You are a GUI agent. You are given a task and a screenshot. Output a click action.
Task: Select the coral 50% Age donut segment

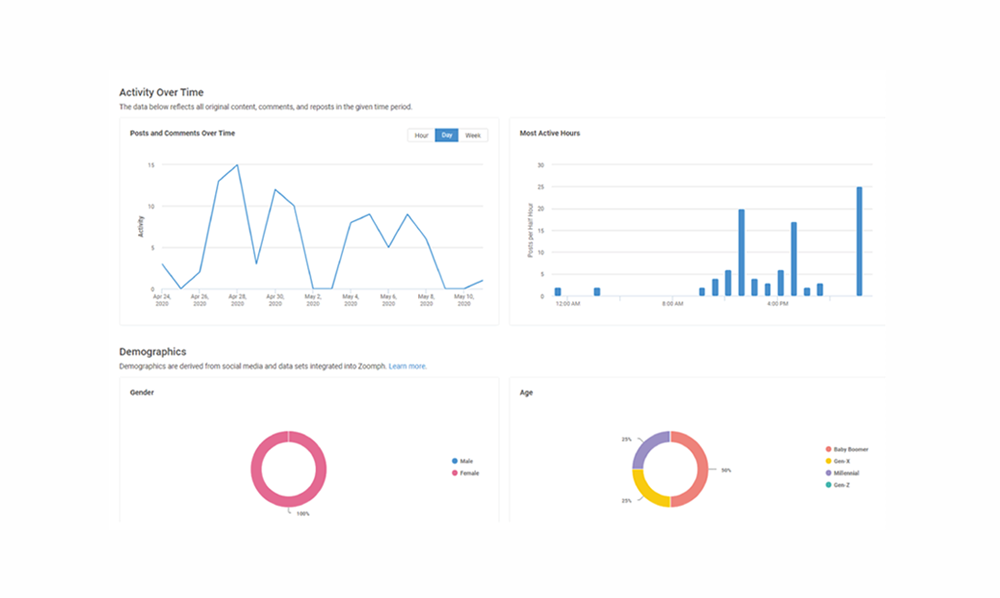(702, 469)
